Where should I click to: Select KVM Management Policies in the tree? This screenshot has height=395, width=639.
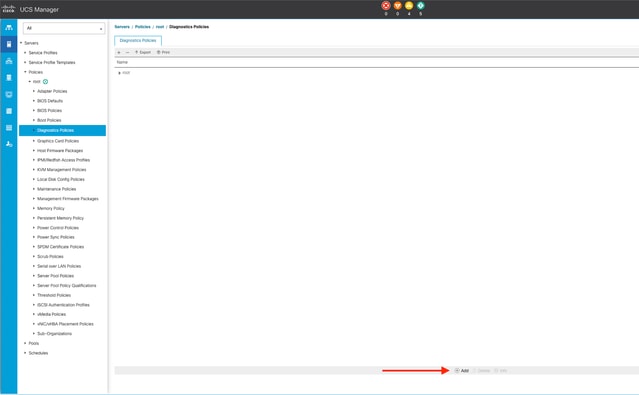(x=62, y=170)
